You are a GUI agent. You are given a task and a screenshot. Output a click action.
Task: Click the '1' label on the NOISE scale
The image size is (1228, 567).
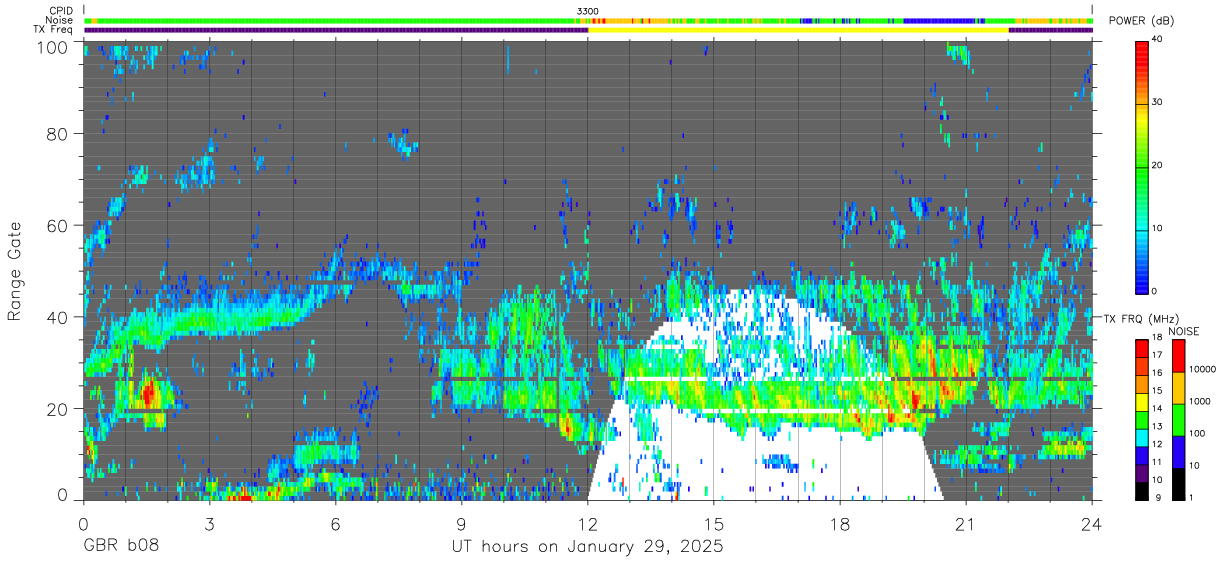click(x=1192, y=497)
